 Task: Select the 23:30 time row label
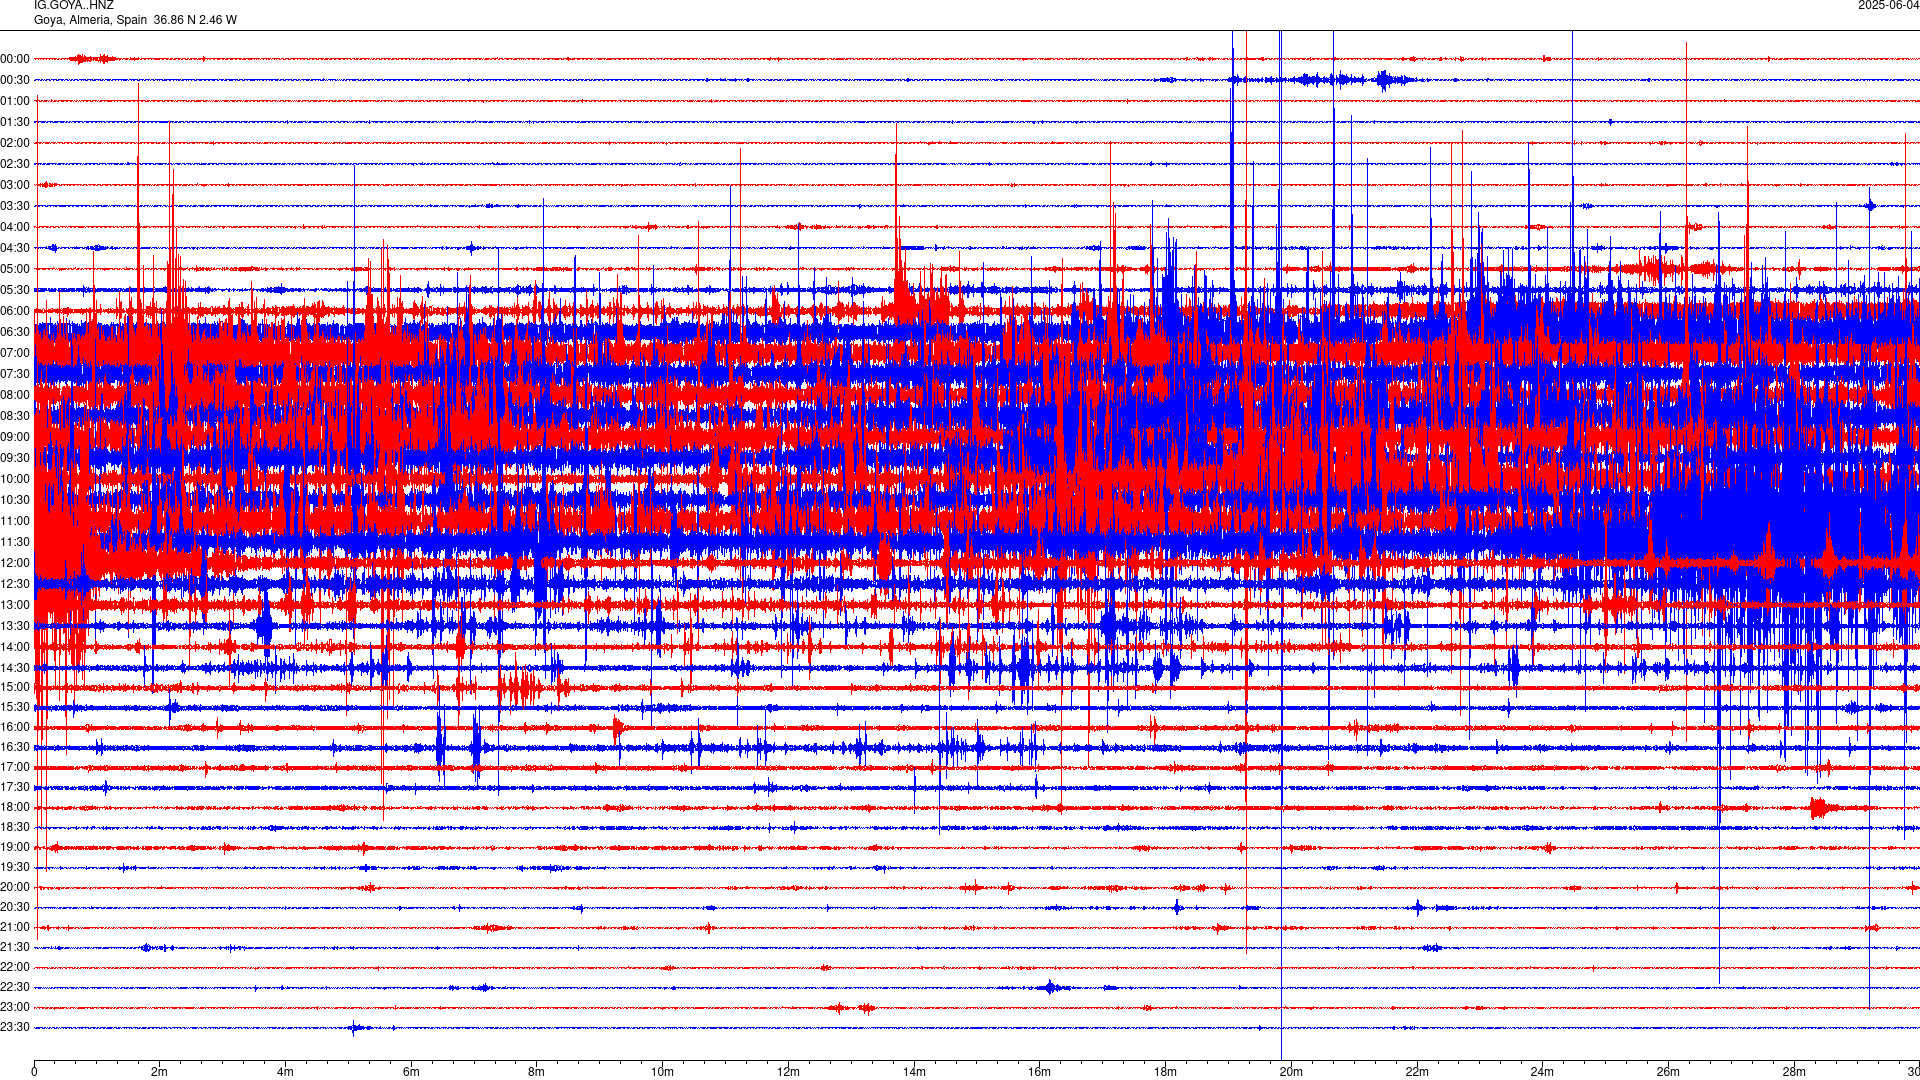point(15,1027)
